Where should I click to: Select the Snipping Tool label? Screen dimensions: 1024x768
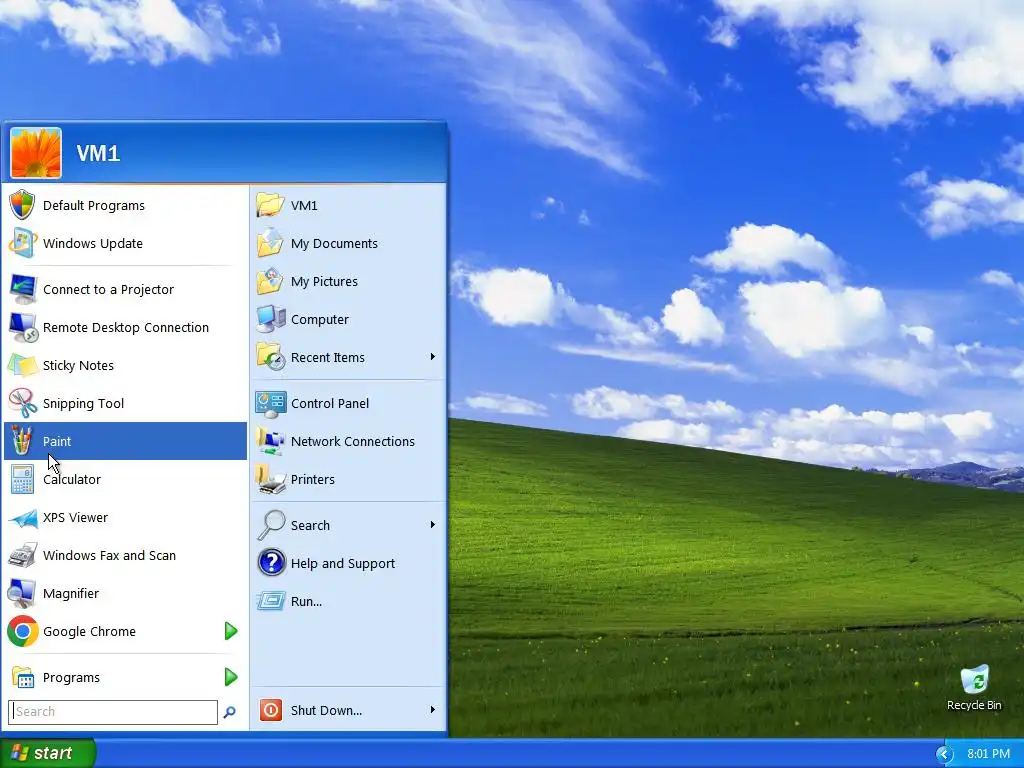tap(84, 404)
